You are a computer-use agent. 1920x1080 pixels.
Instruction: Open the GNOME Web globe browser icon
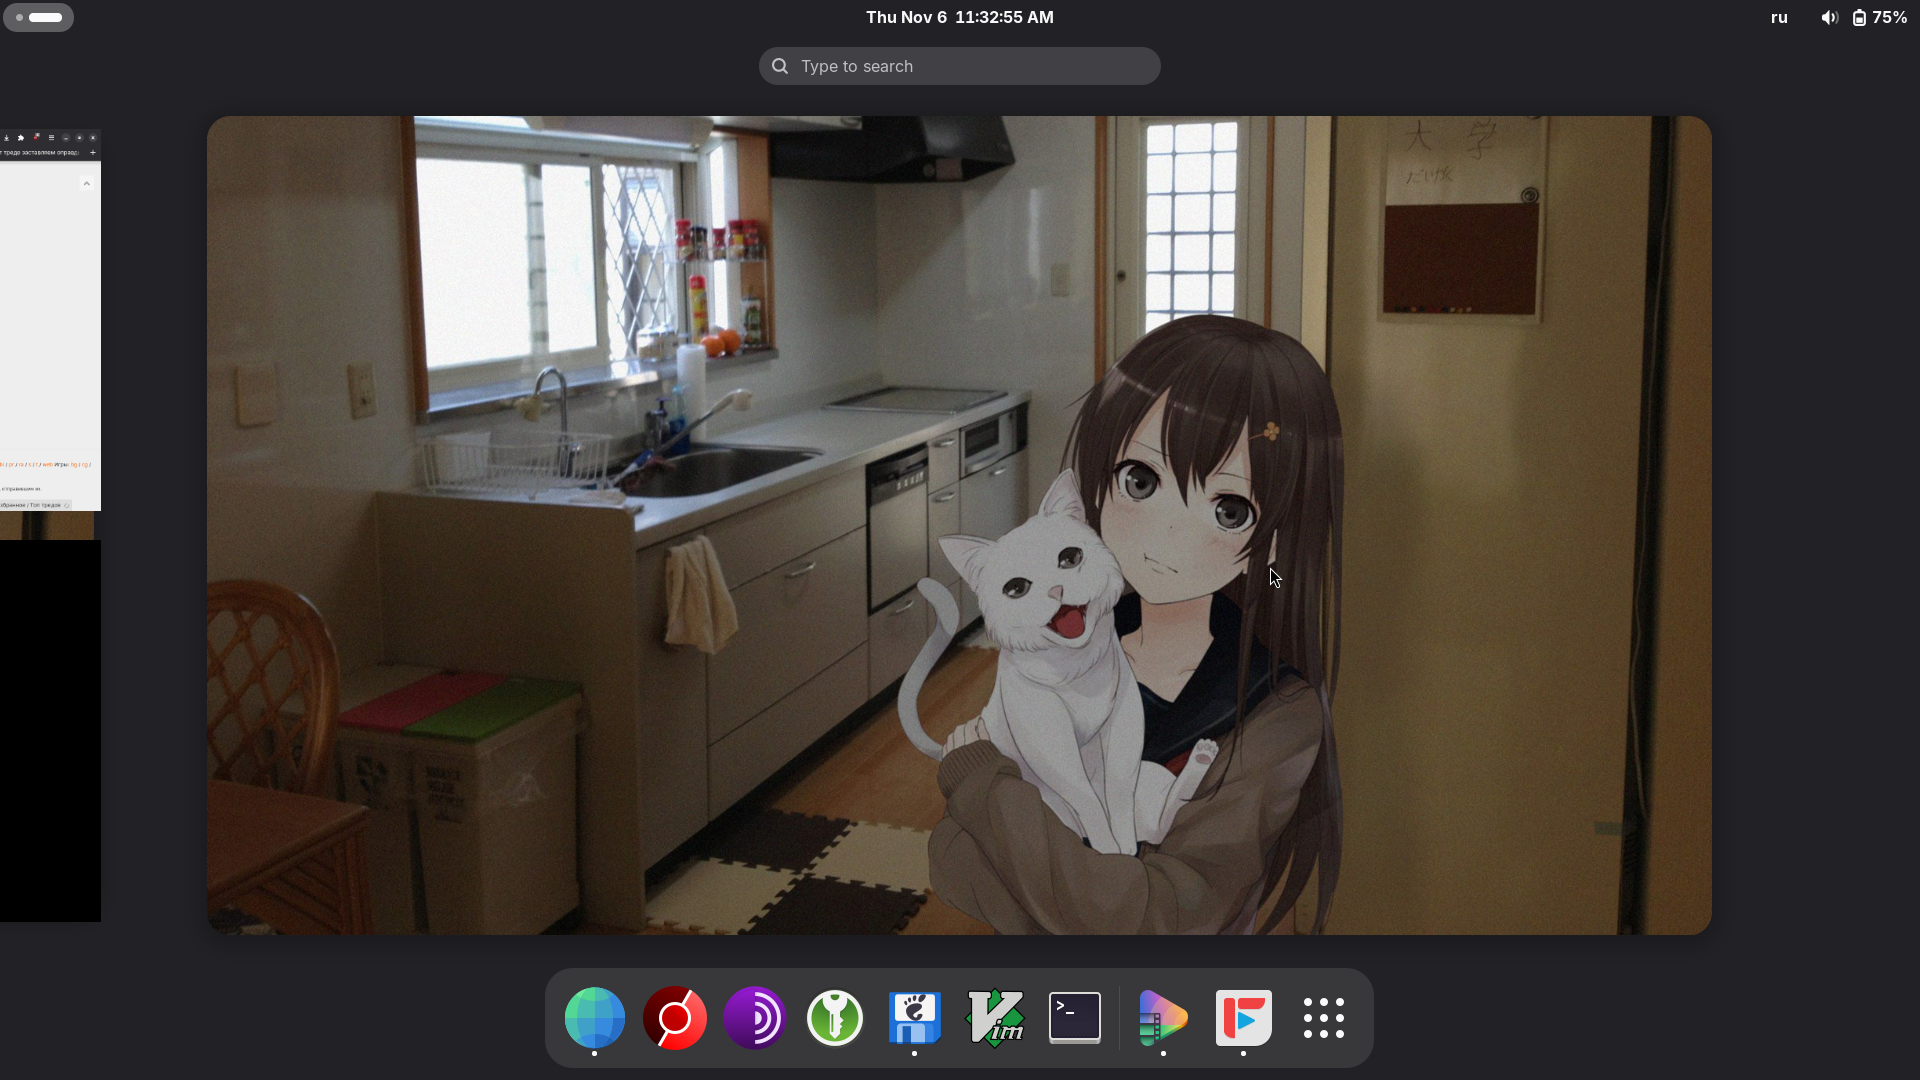pyautogui.click(x=595, y=1018)
